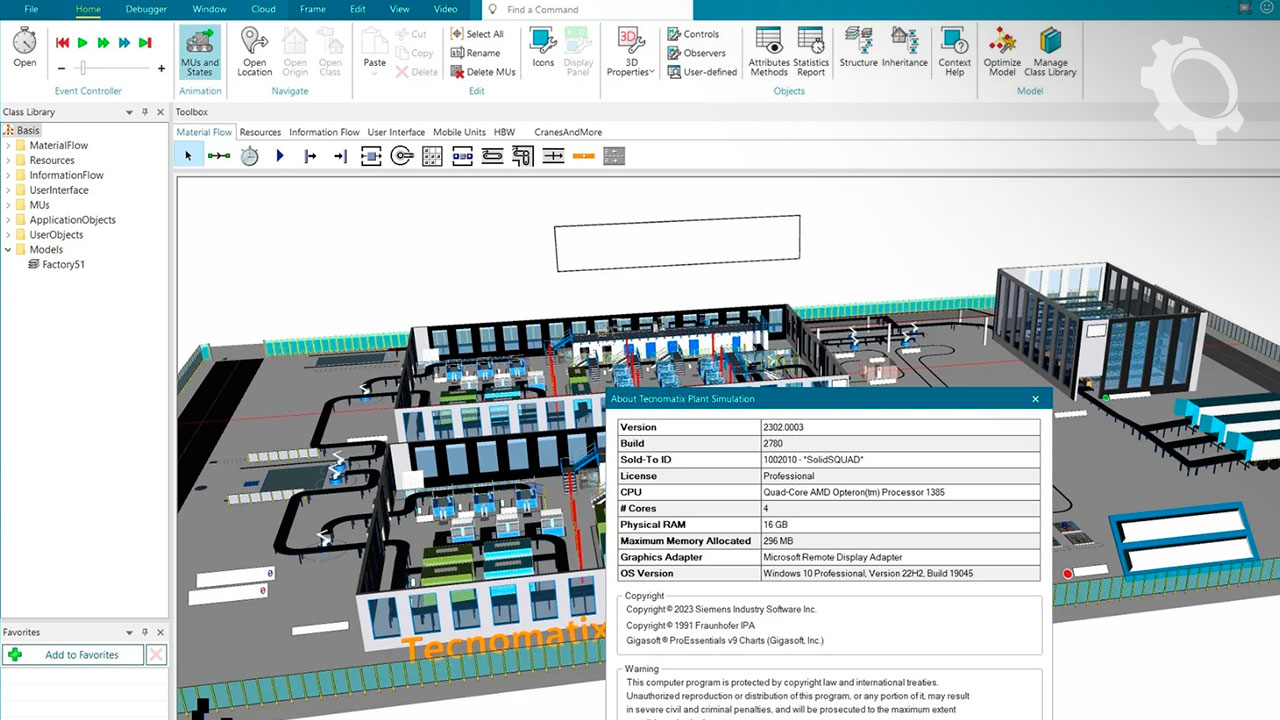Click the green-red Stop-at-end simulation button
This screenshot has height=720, width=1280.
145,43
